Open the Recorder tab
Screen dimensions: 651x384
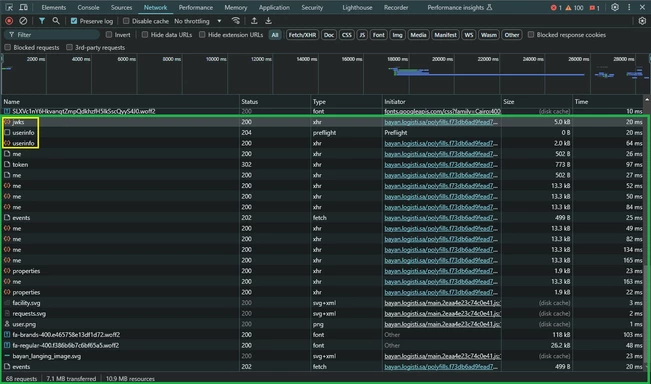coord(396,7)
